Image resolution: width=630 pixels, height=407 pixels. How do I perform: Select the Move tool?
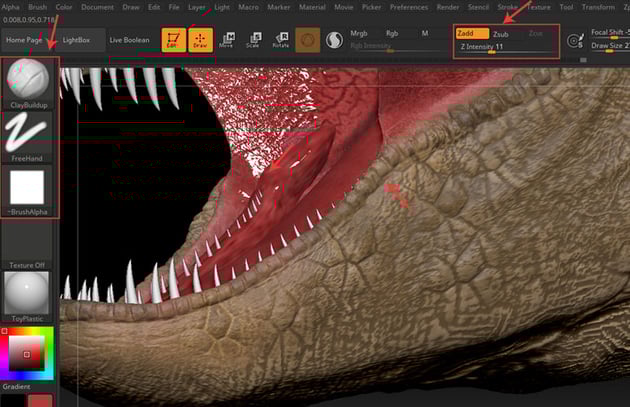tap(227, 40)
